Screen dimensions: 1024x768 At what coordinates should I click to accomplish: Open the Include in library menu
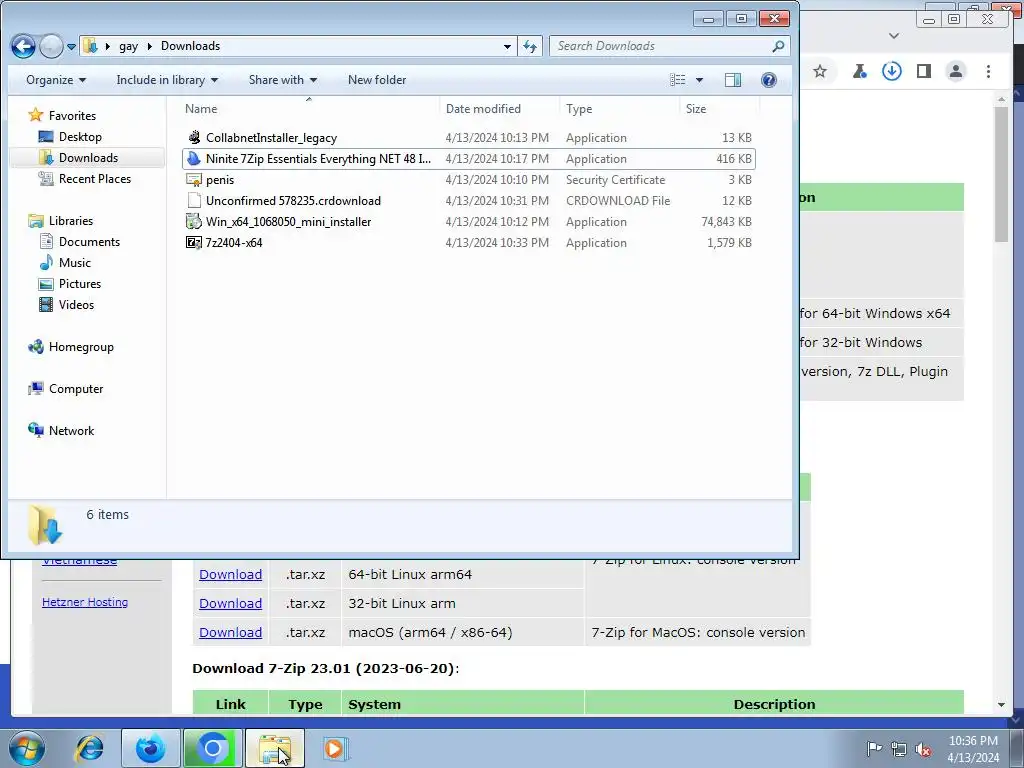(167, 80)
